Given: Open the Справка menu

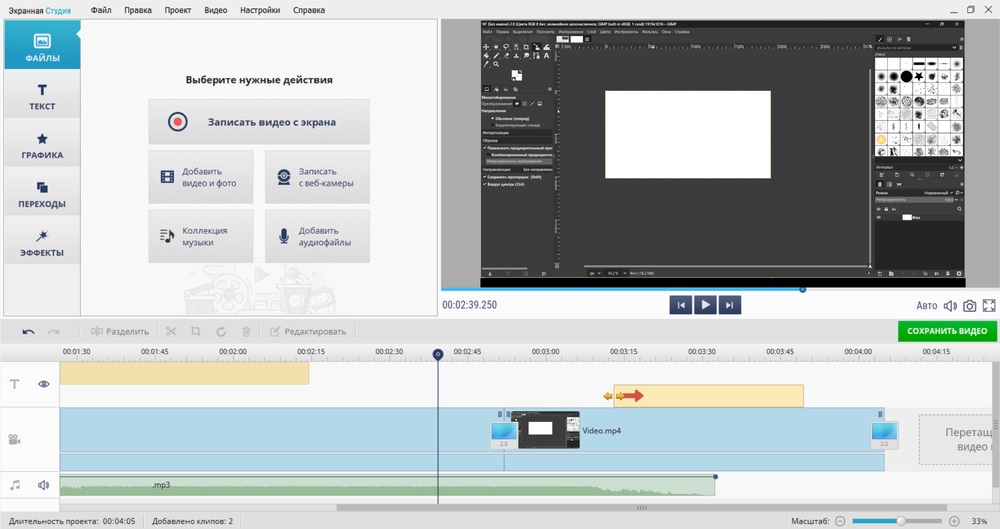Looking at the screenshot, I should tap(309, 10).
